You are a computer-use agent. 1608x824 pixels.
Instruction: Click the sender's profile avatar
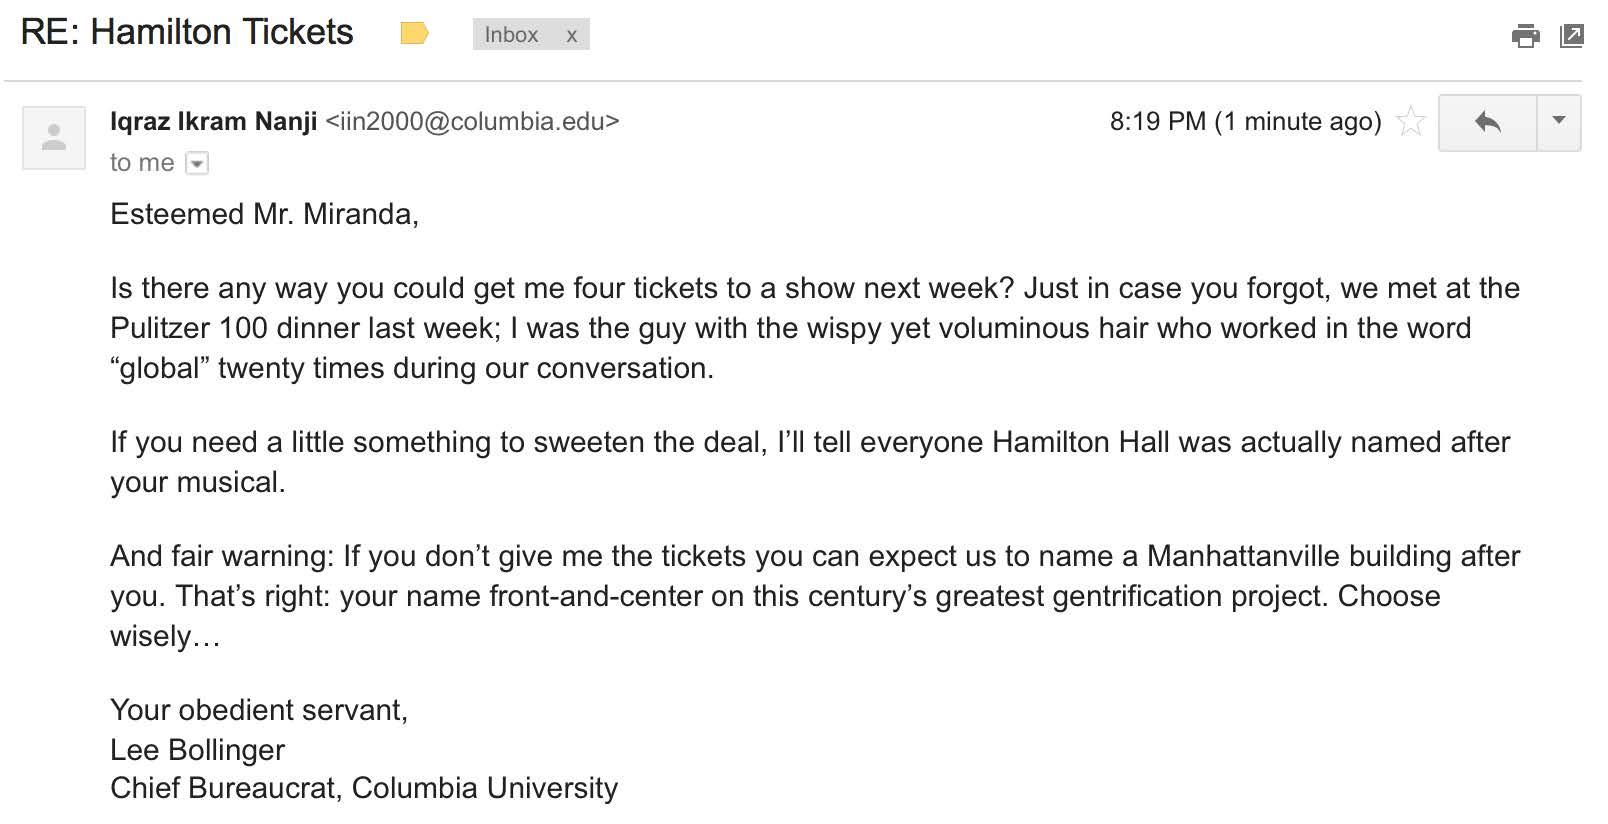click(x=54, y=138)
